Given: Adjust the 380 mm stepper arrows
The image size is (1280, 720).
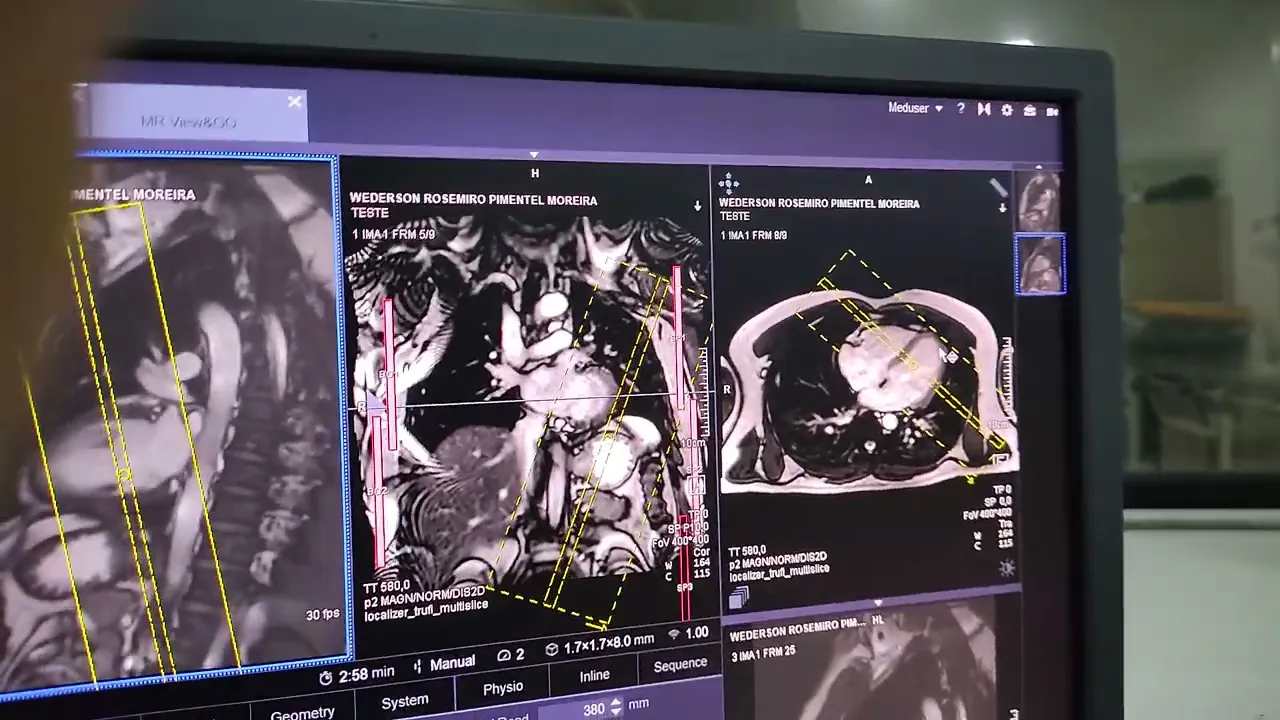Looking at the screenshot, I should (615, 706).
